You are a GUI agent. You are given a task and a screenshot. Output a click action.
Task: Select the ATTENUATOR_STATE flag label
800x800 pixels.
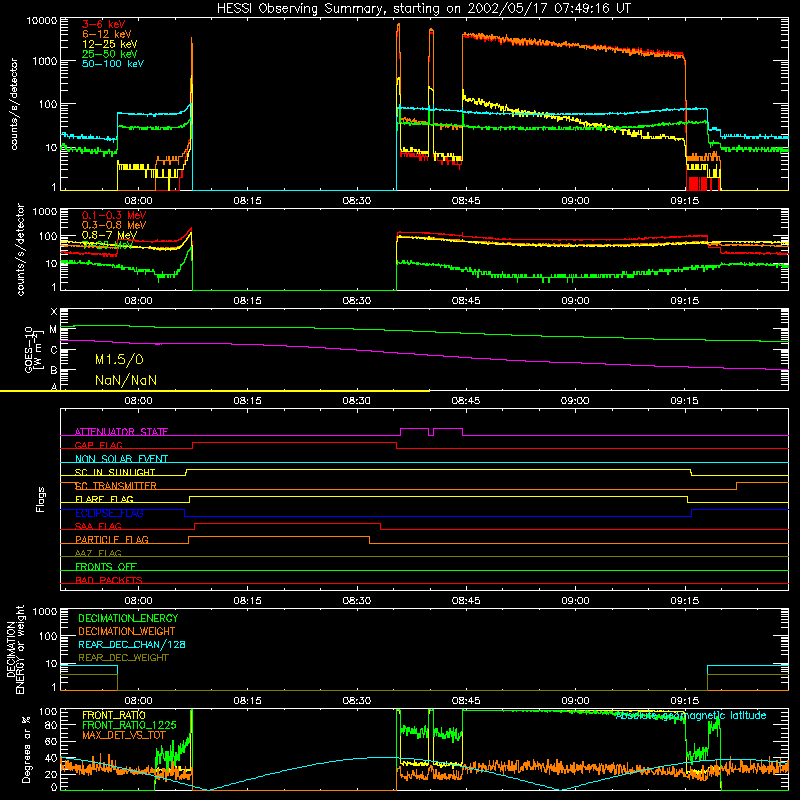(x=121, y=432)
